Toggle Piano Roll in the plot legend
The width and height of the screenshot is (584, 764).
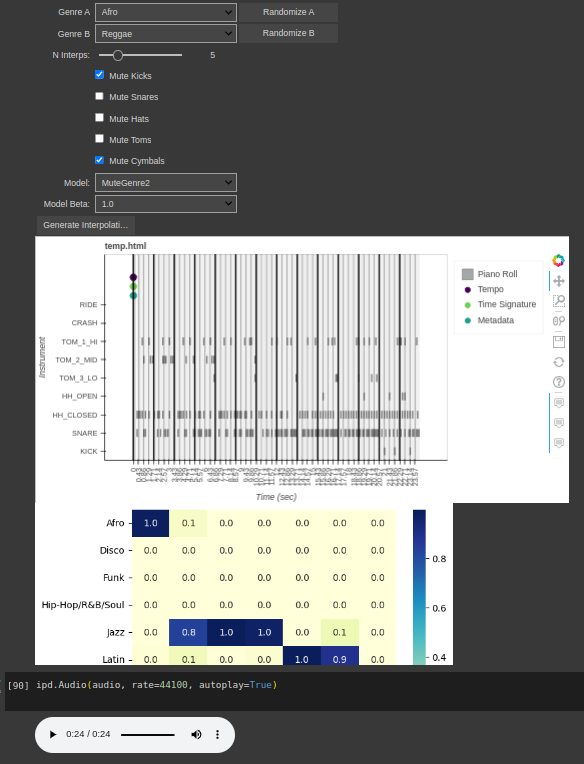tap(490, 274)
